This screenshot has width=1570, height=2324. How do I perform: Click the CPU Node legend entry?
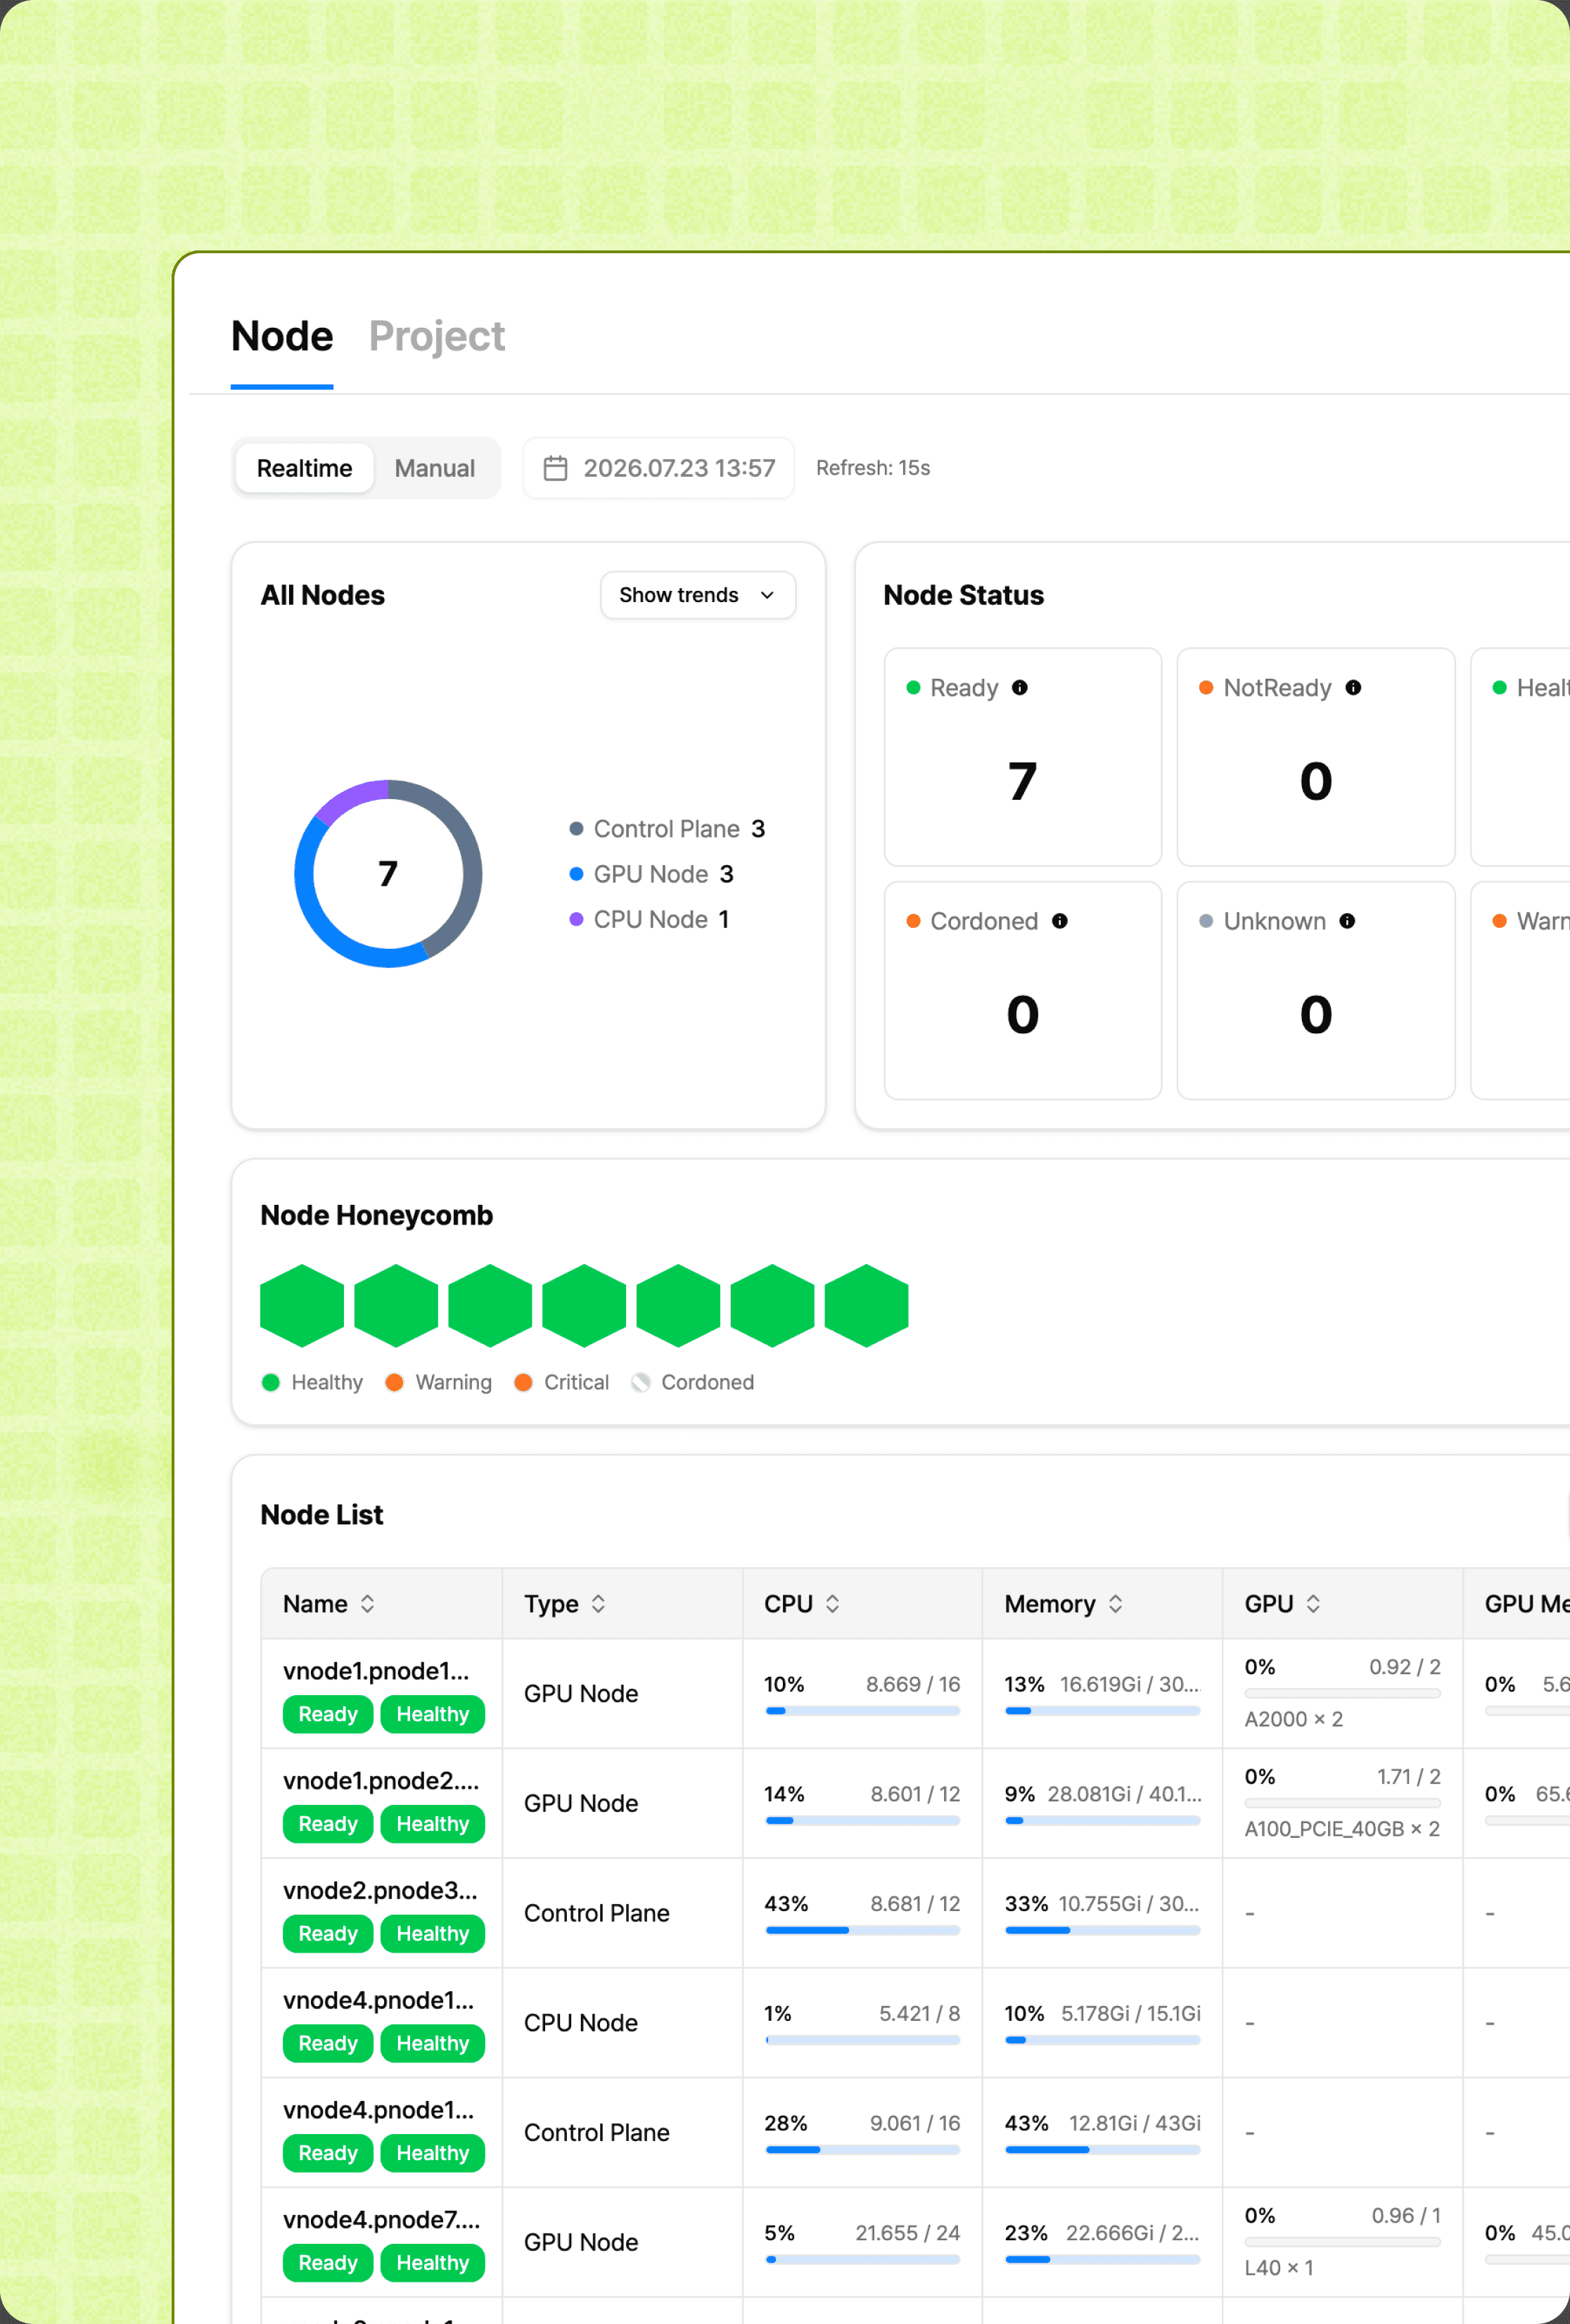(649, 919)
